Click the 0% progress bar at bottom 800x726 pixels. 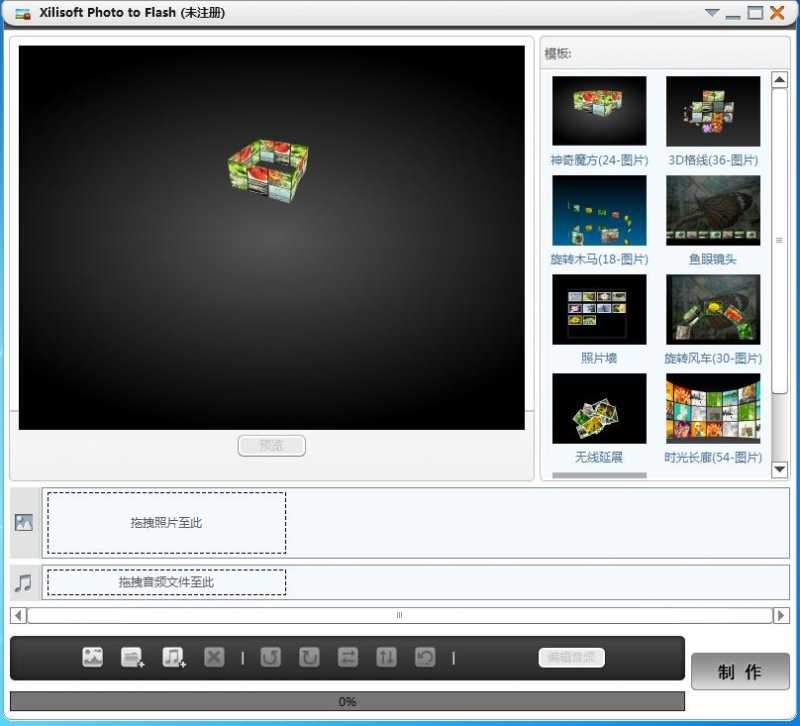click(345, 701)
